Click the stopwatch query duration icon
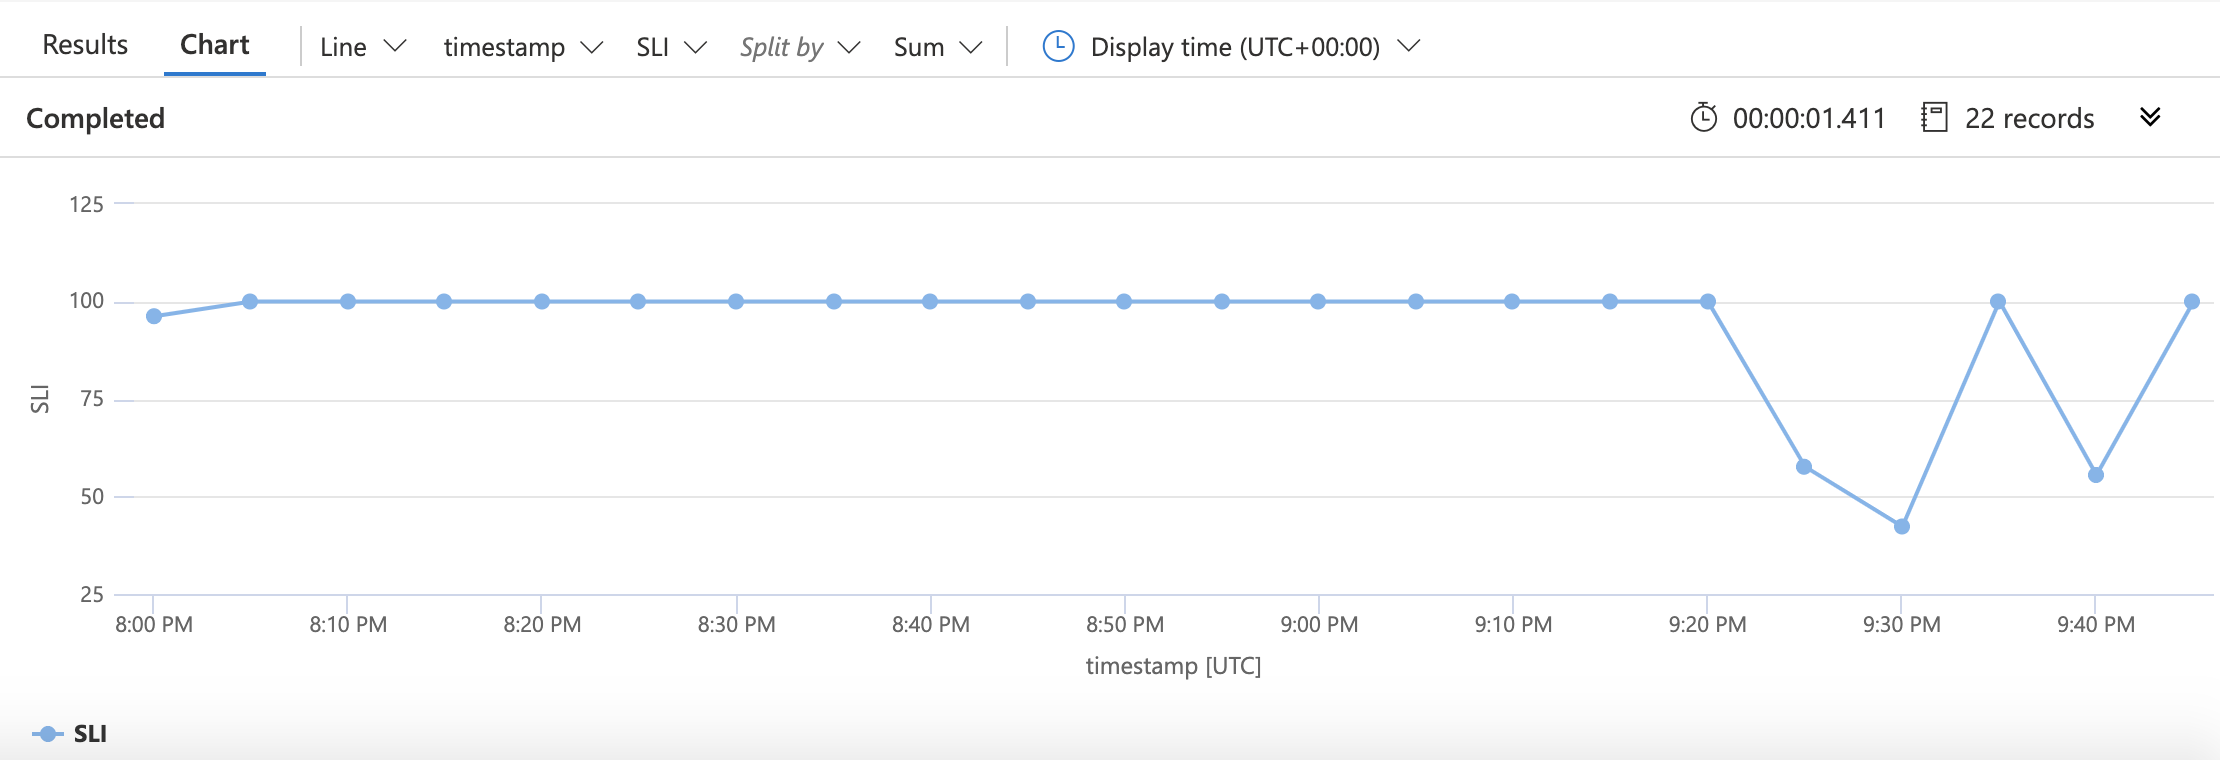 1704,118
